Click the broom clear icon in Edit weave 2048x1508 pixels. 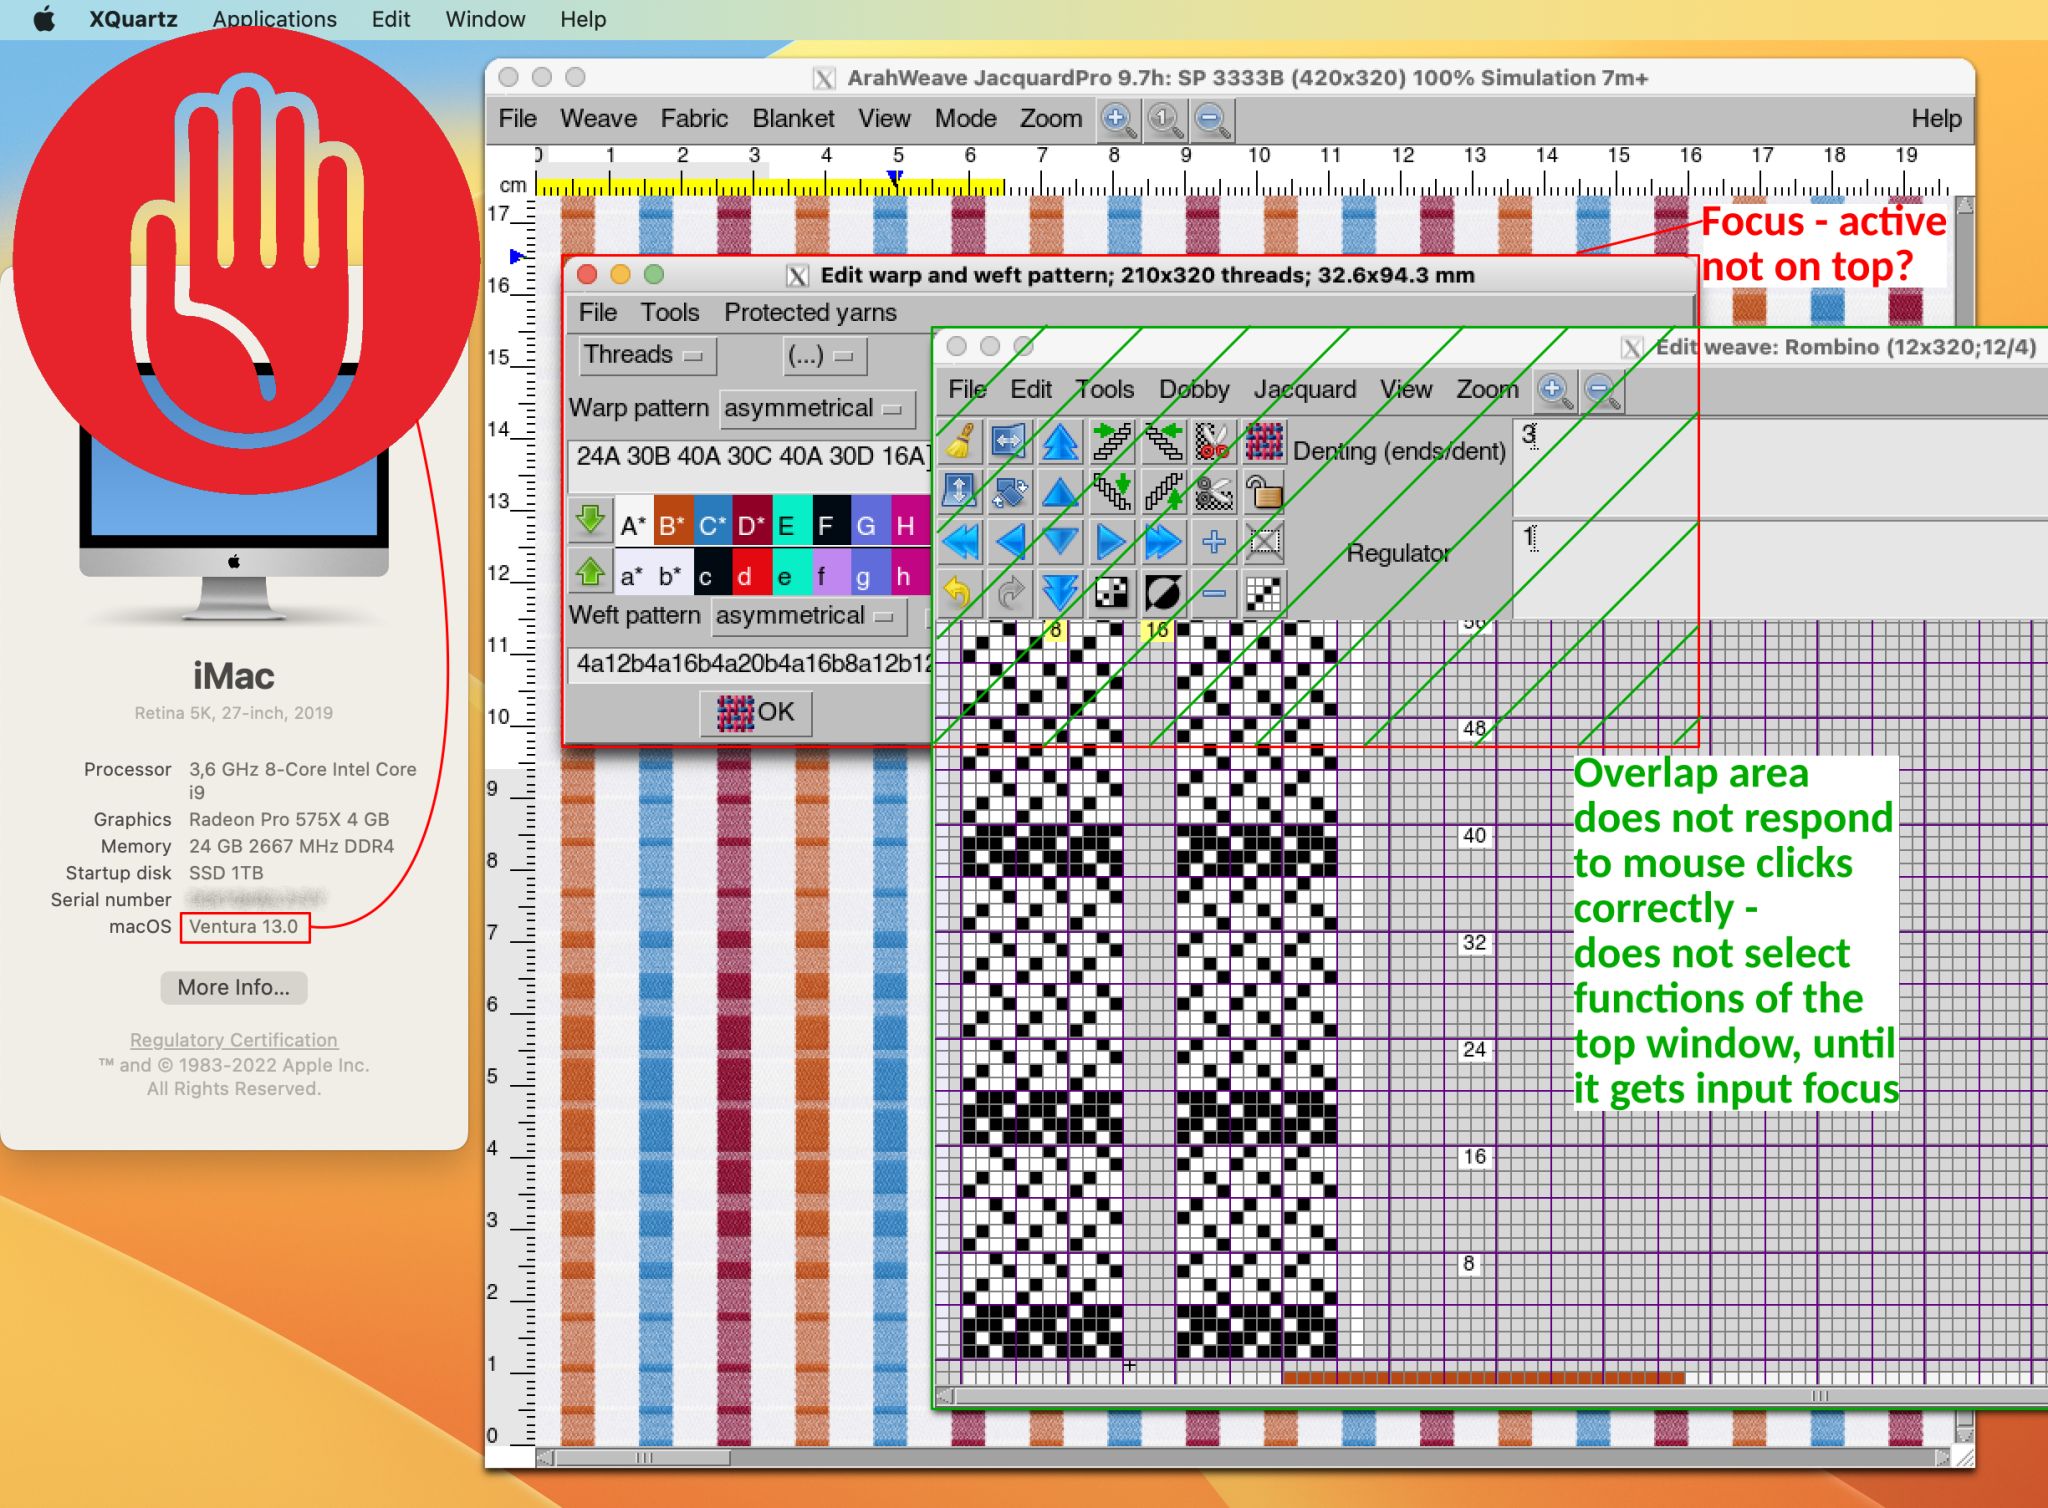(x=960, y=441)
